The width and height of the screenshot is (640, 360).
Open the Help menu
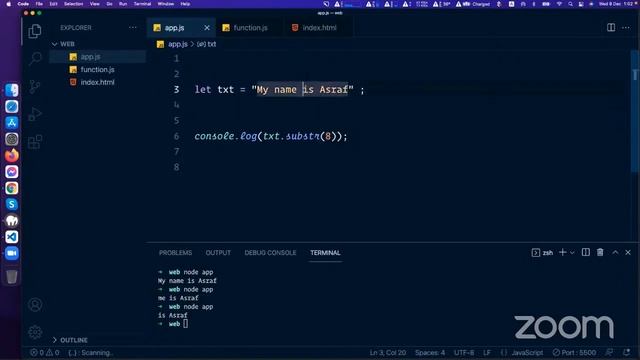click(185, 4)
